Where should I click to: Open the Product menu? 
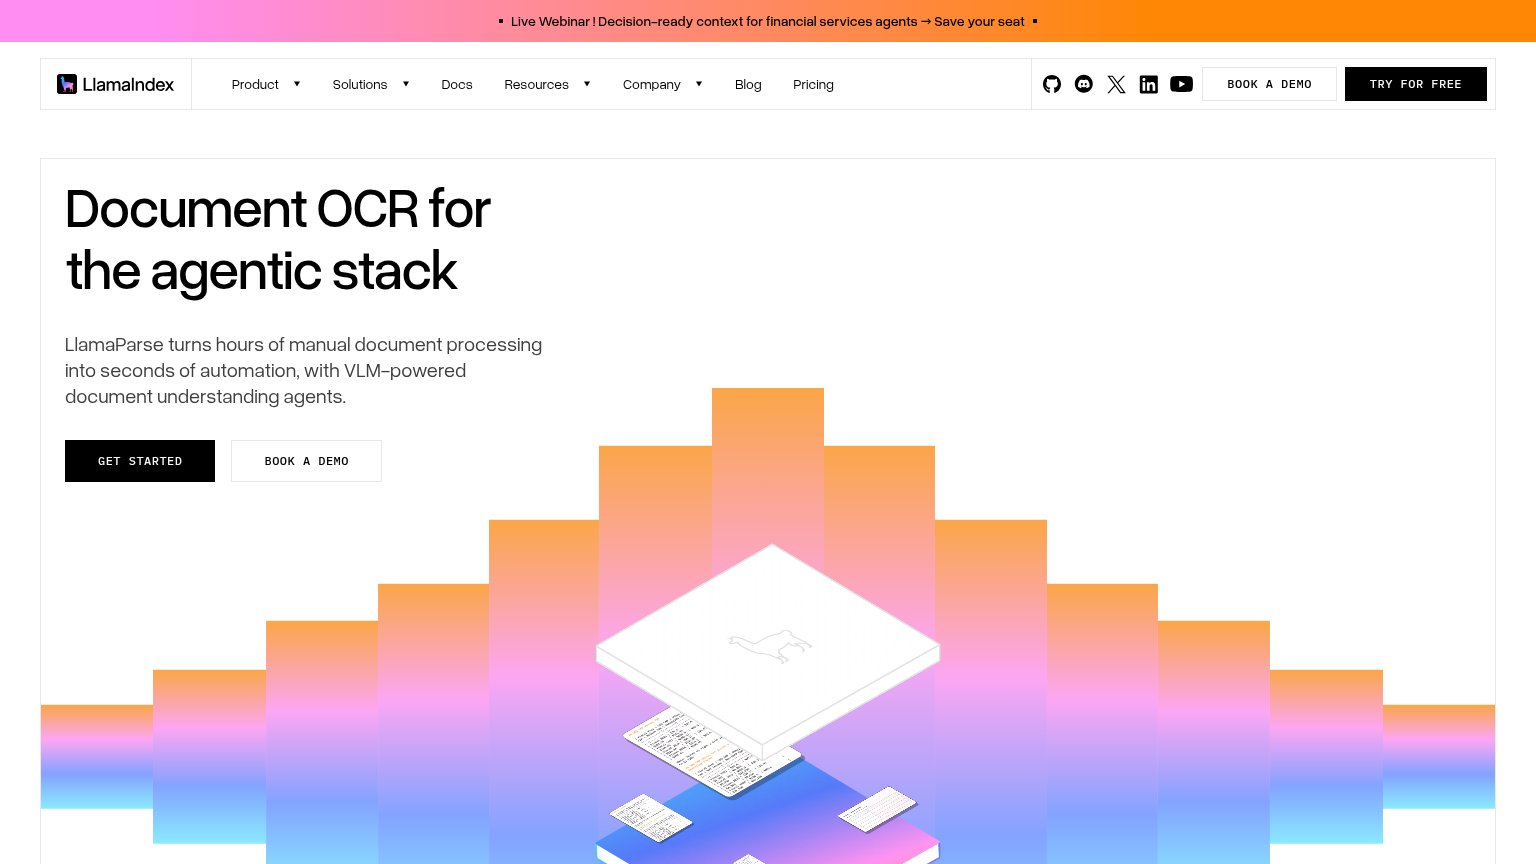tap(255, 84)
